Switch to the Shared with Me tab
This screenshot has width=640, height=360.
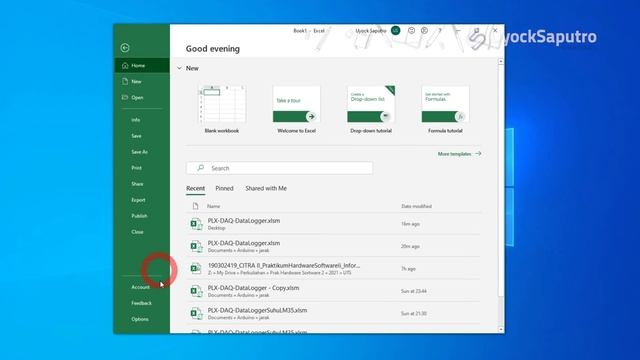266,188
